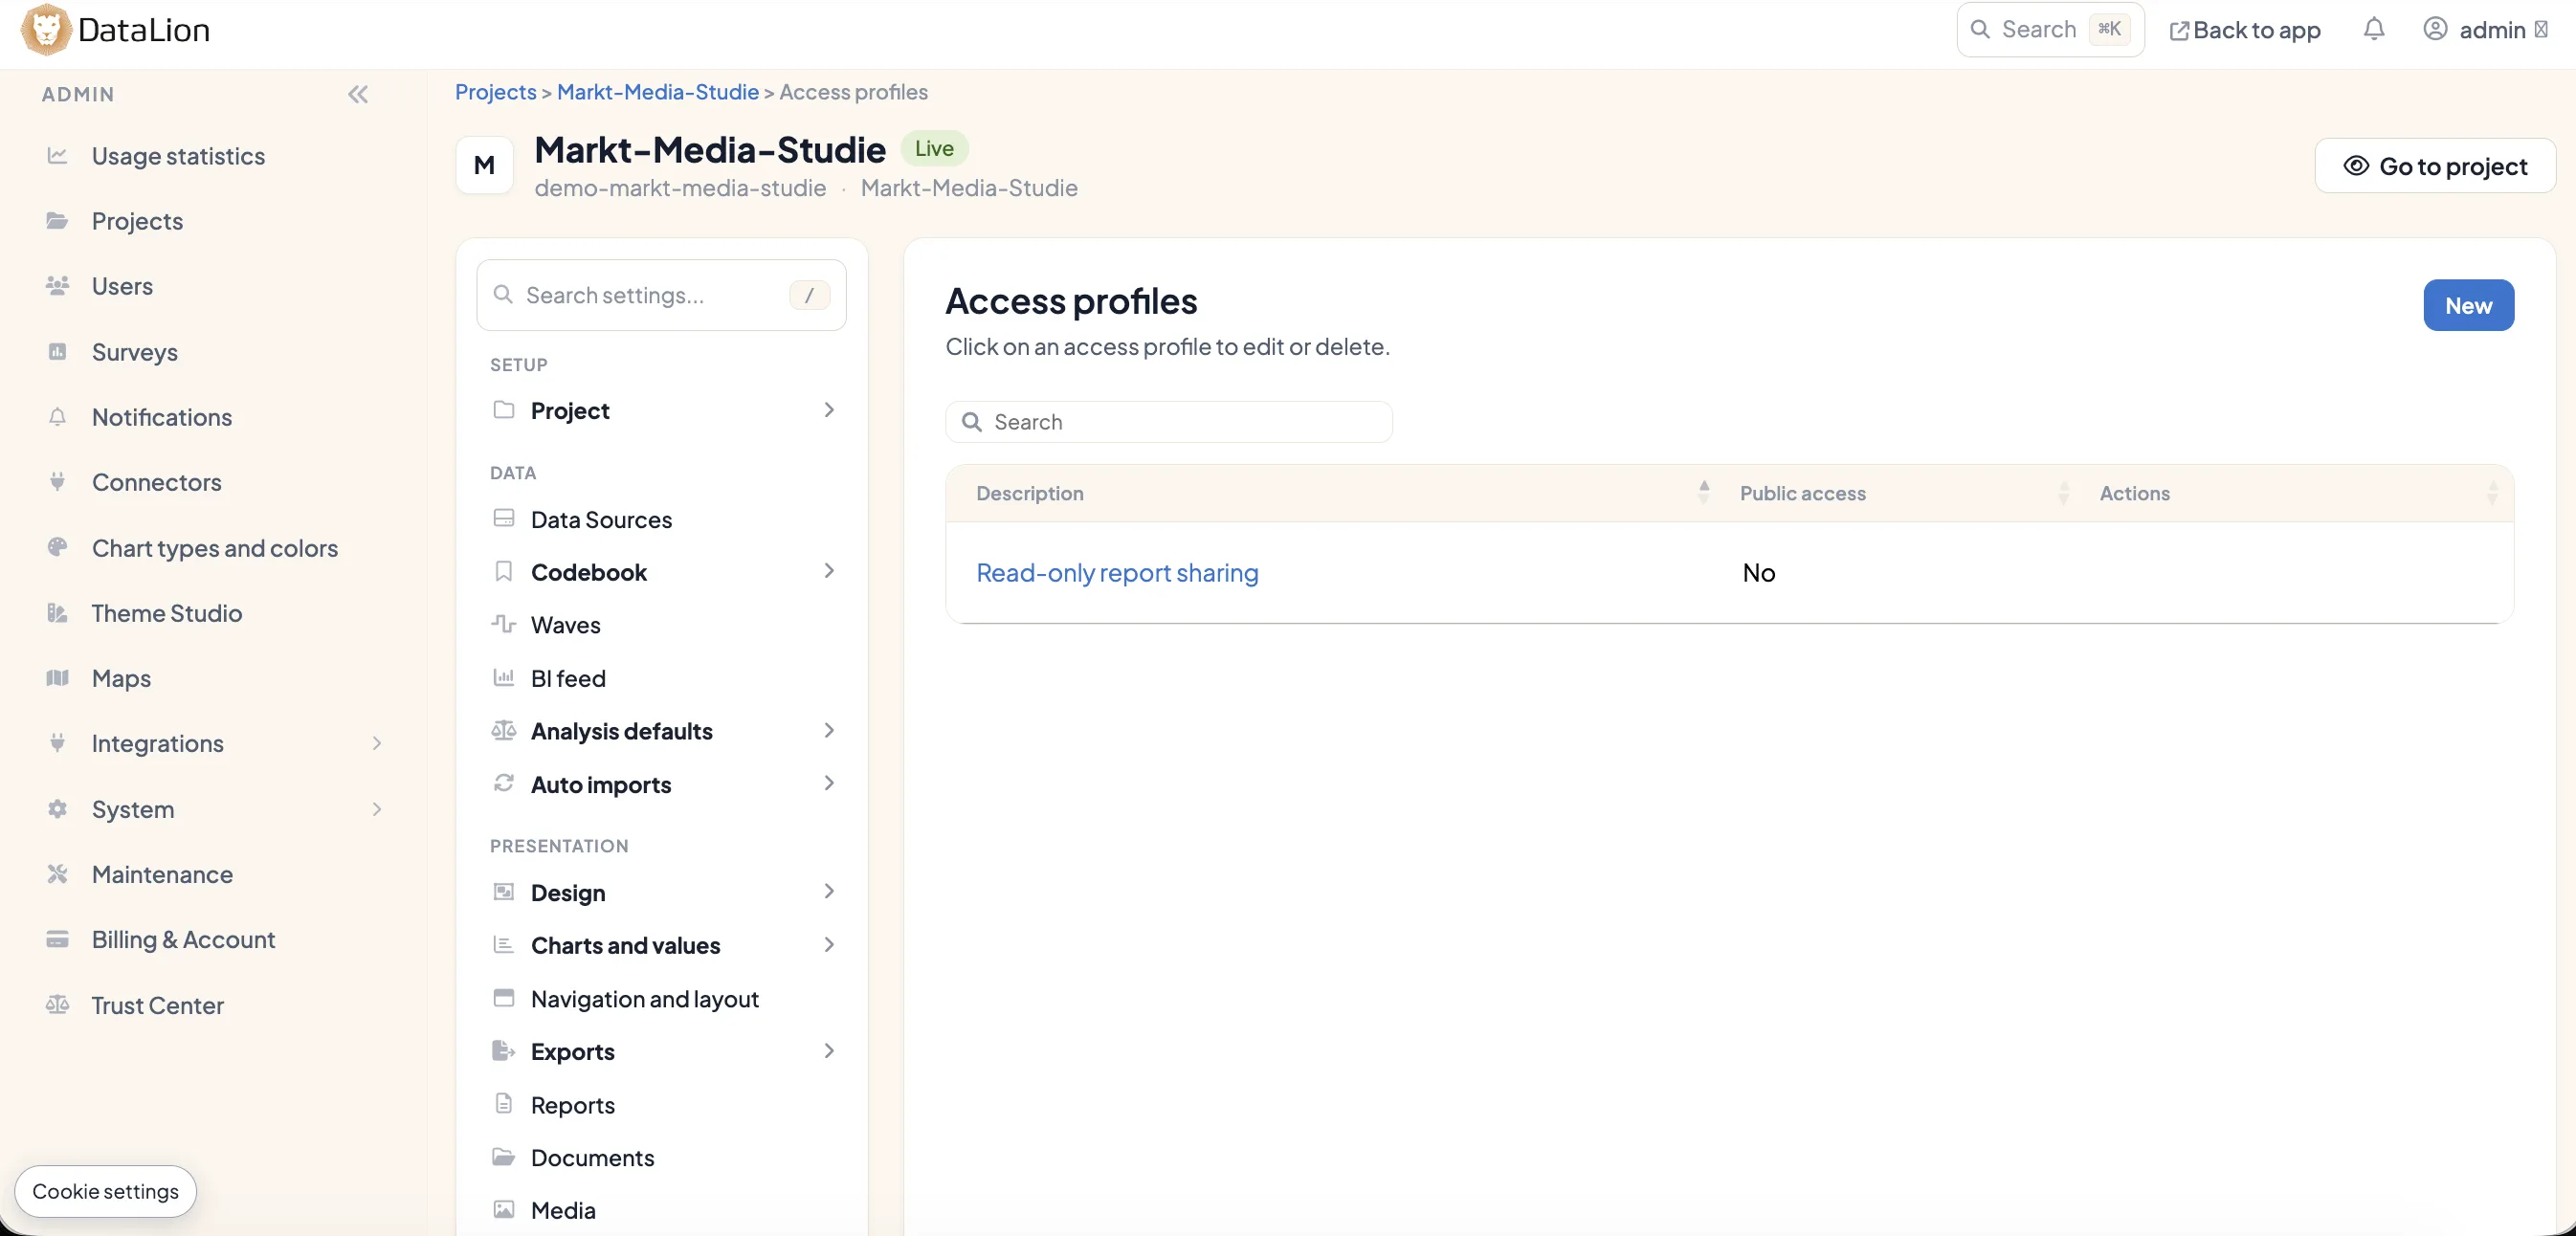2576x1236 pixels.
Task: Click the Chart types palette icon
Action: click(57, 547)
